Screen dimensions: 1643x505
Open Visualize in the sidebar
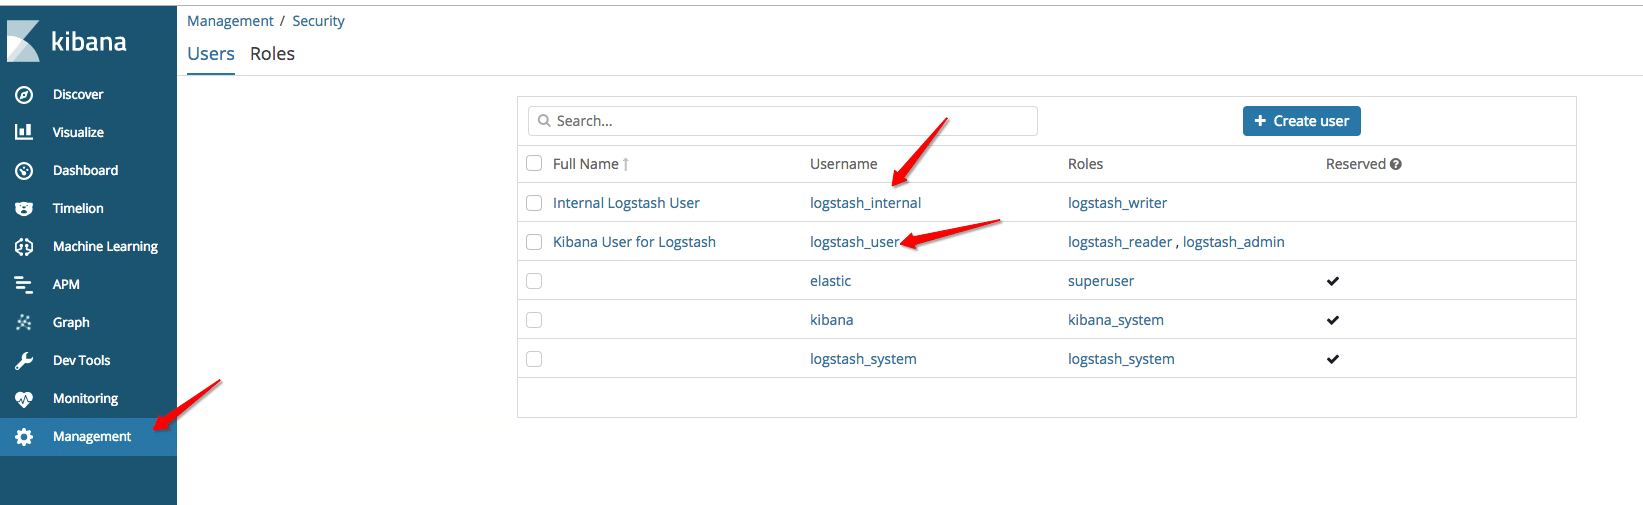(88, 132)
